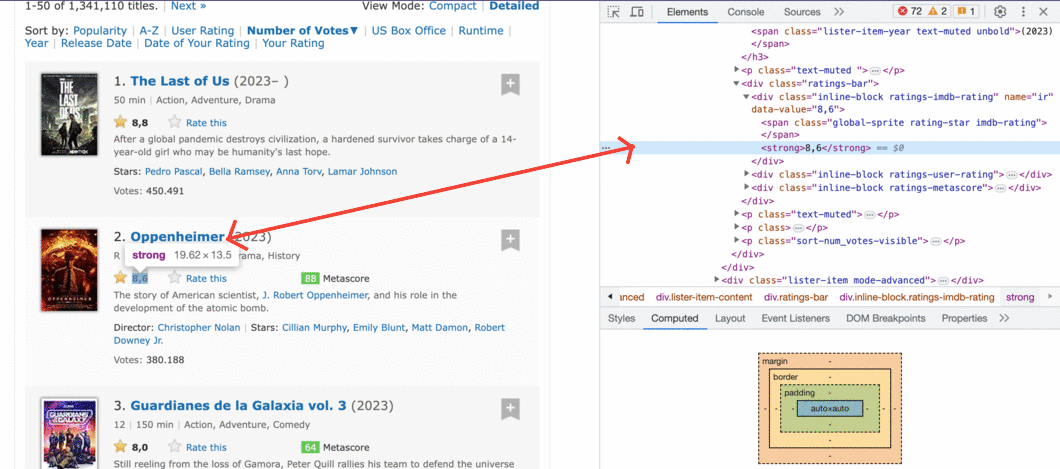Click the green 88 Metascore badge
Image resolution: width=1060 pixels, height=469 pixels.
pyautogui.click(x=310, y=278)
